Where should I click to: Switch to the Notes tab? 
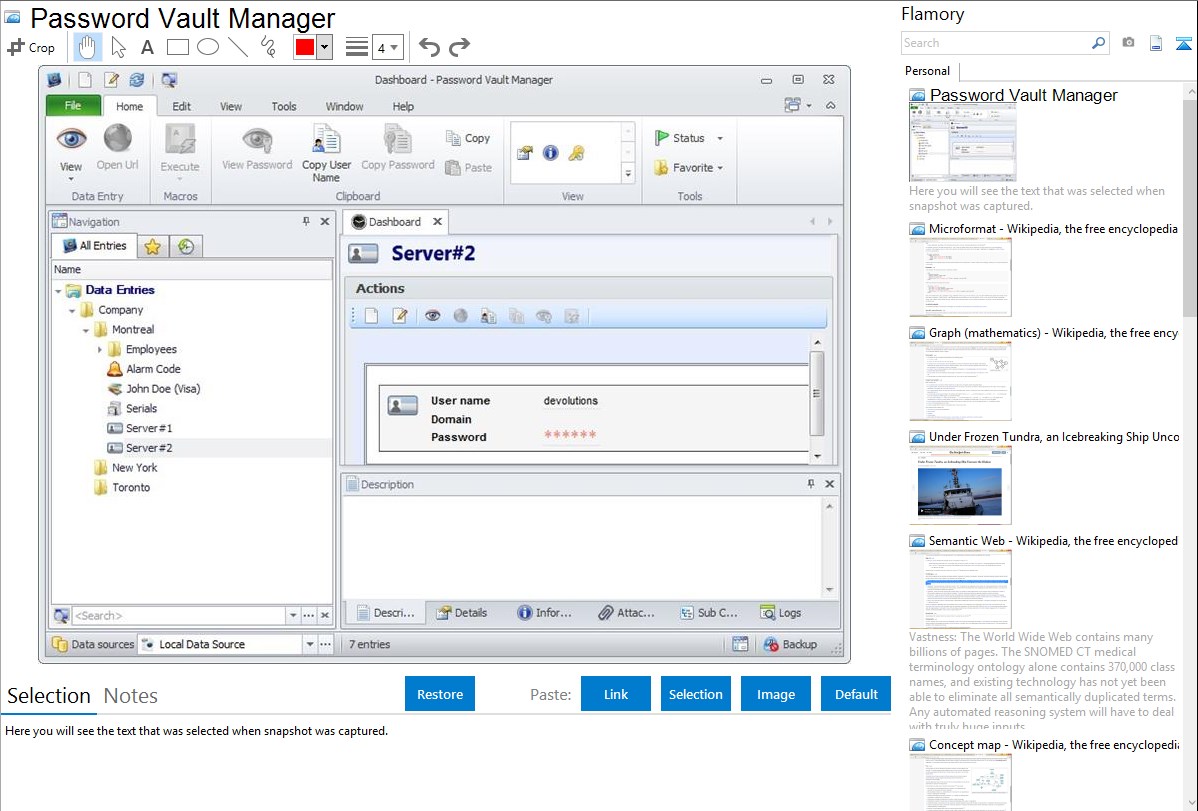[x=130, y=696]
